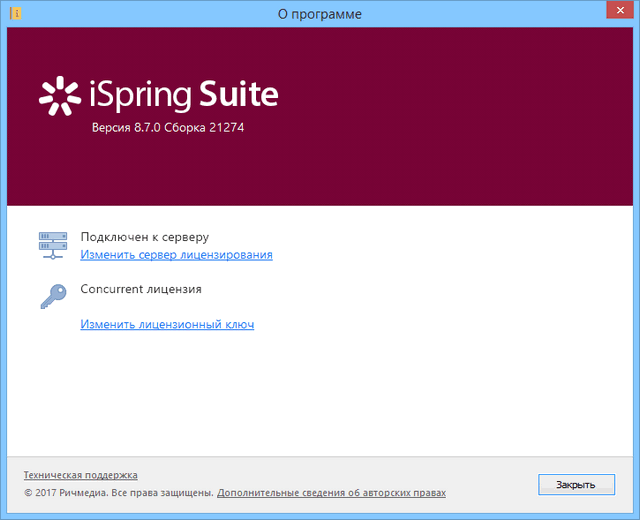Viewport: 640px width, 520px height.
Task: Open the Изменить сервер лицензирования link
Action: pyautogui.click(x=176, y=255)
